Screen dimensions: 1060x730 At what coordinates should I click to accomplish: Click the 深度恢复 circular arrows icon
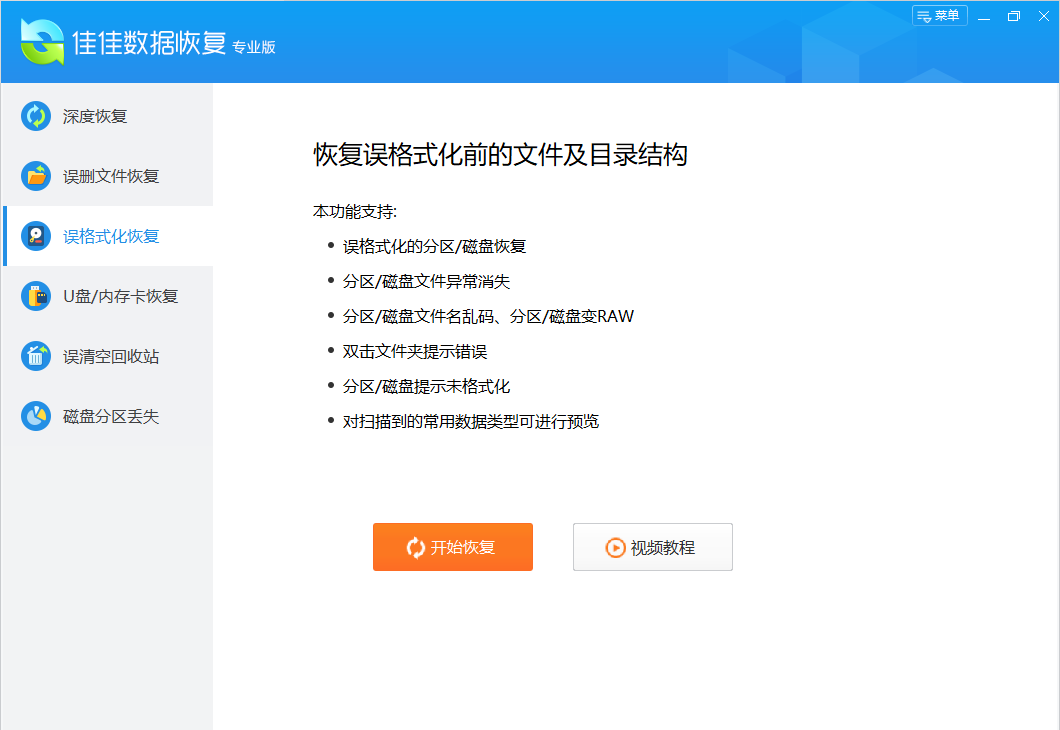coord(36,116)
